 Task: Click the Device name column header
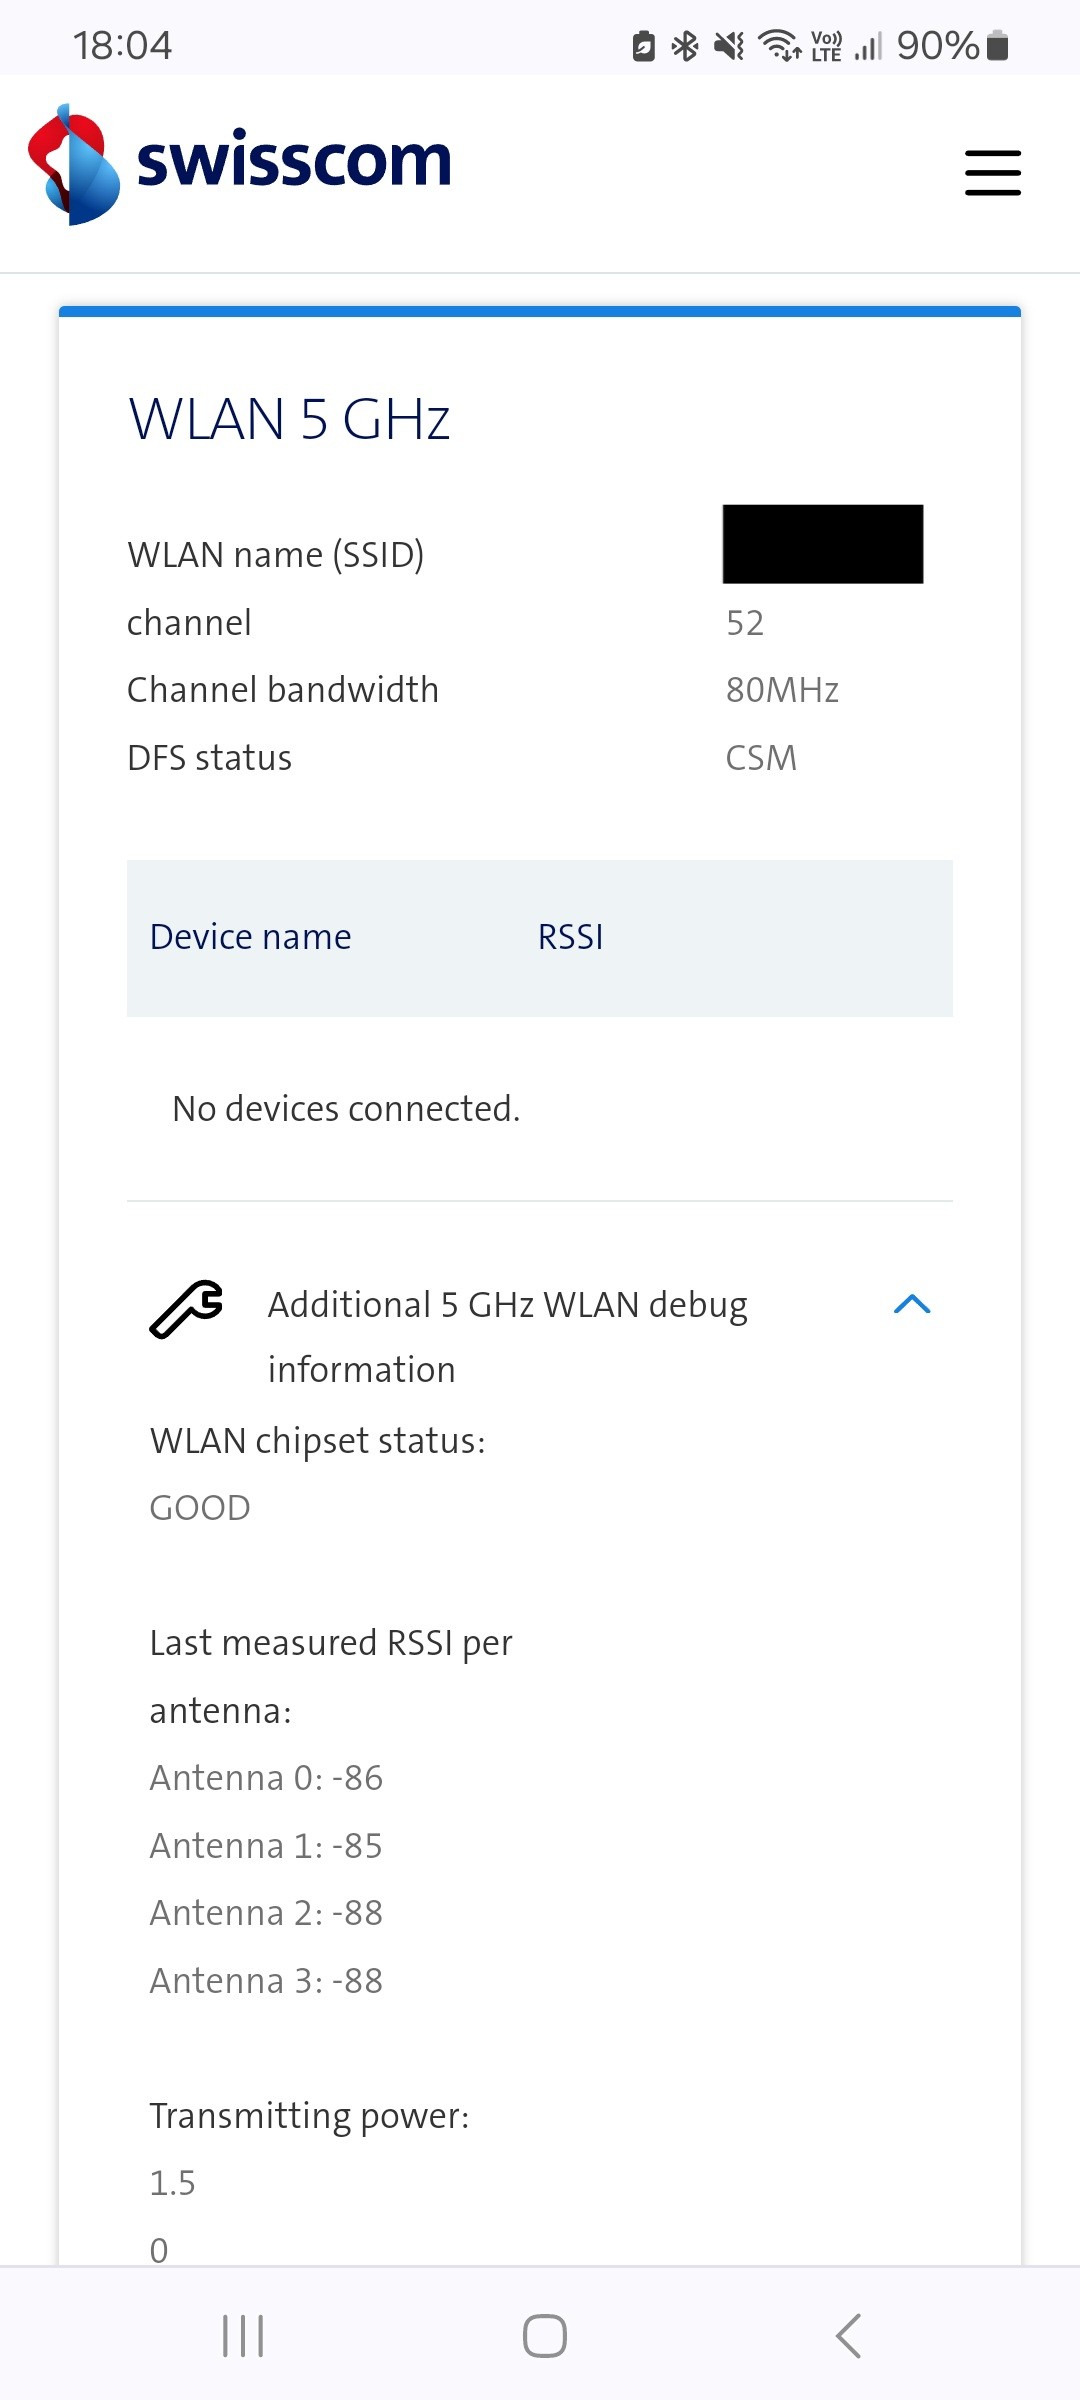(250, 937)
